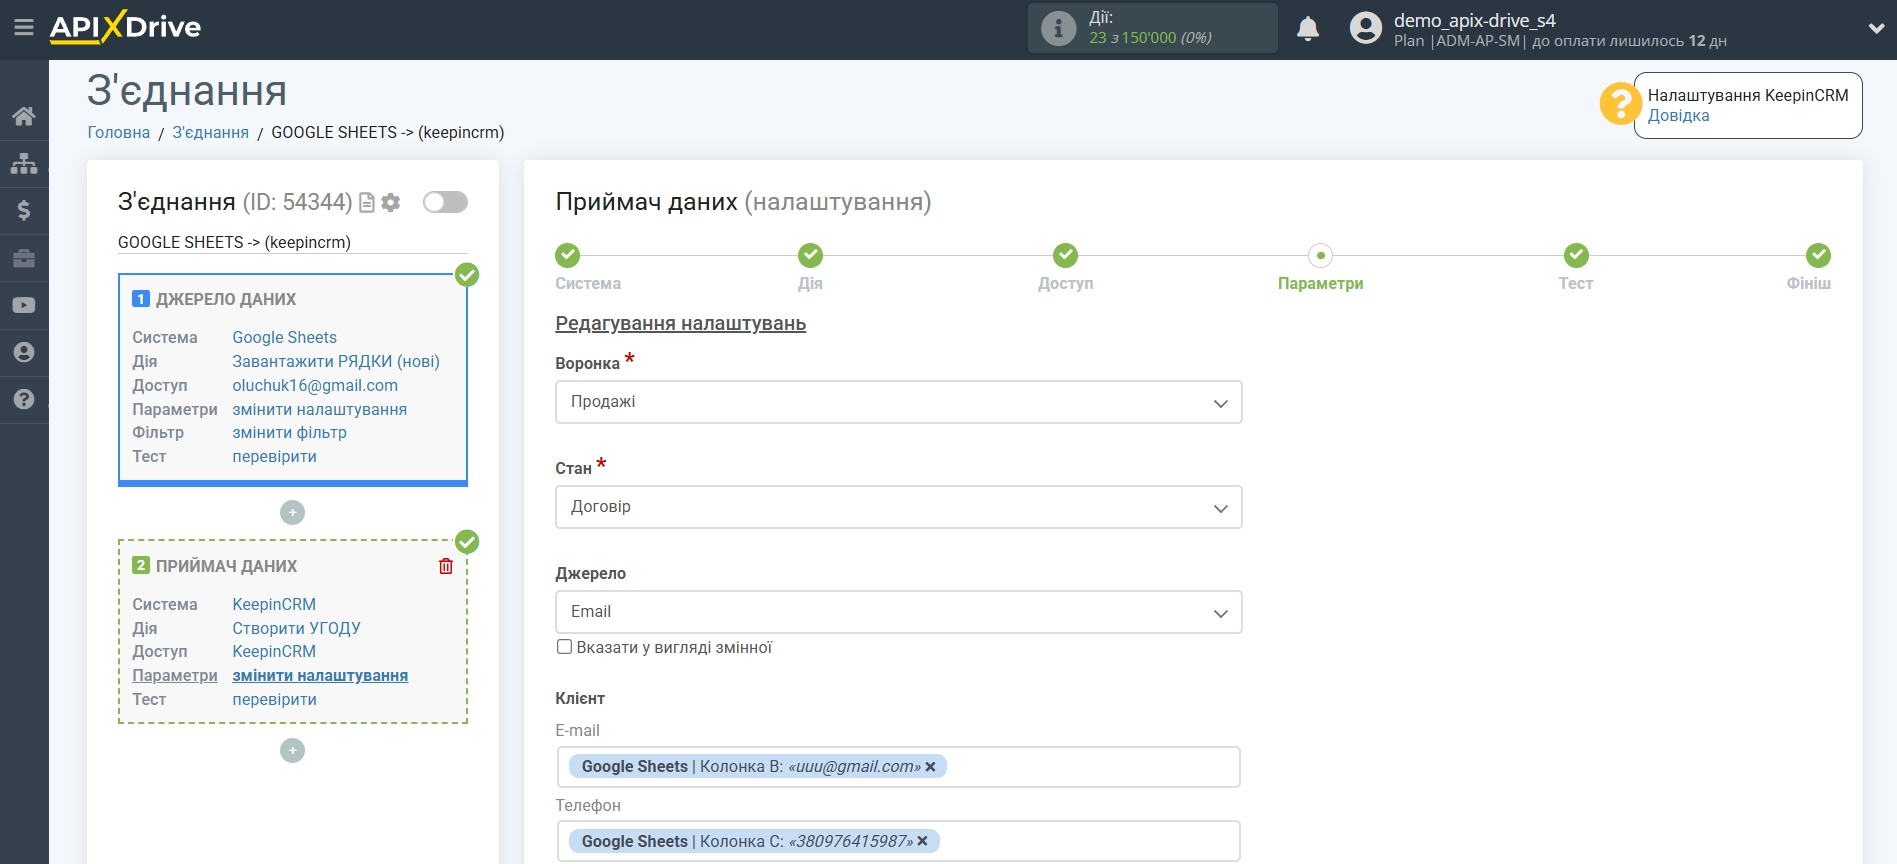Click the demo_apix-drive_s4 username

point(1474,20)
